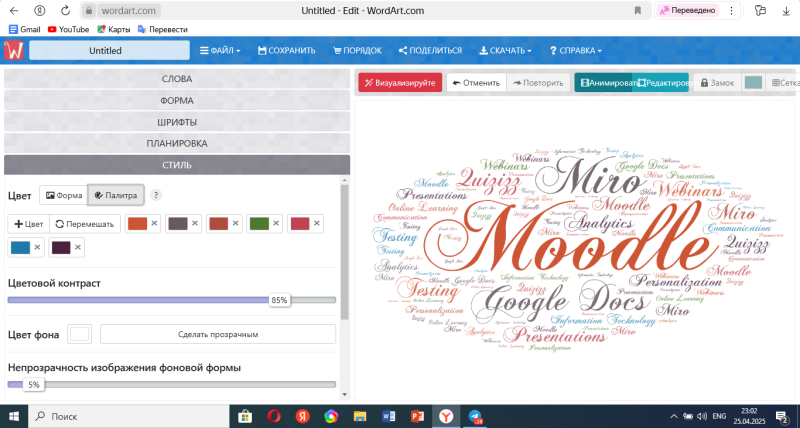Open the Справка dropdown menu

pyautogui.click(x=575, y=50)
